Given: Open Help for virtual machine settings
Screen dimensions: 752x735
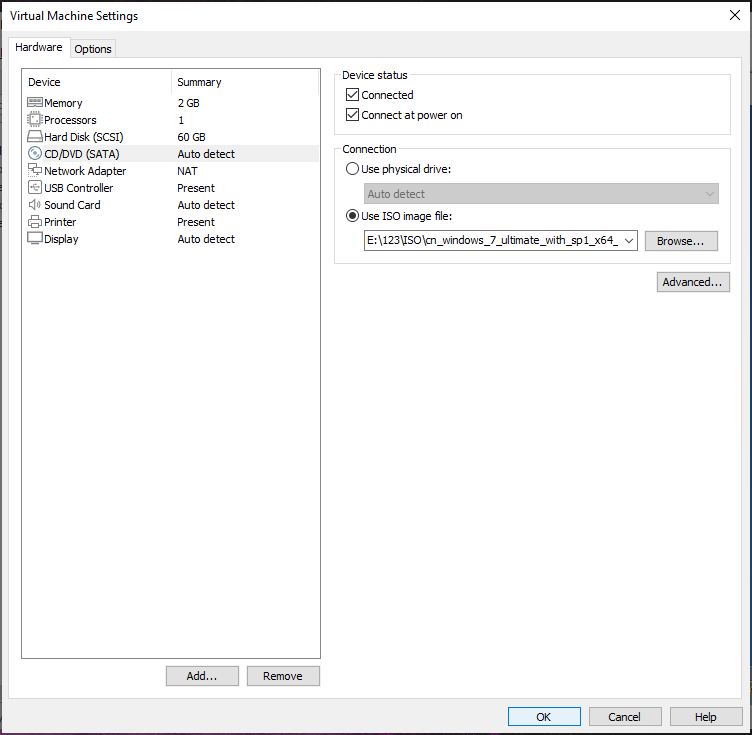Looking at the screenshot, I should coord(706,717).
